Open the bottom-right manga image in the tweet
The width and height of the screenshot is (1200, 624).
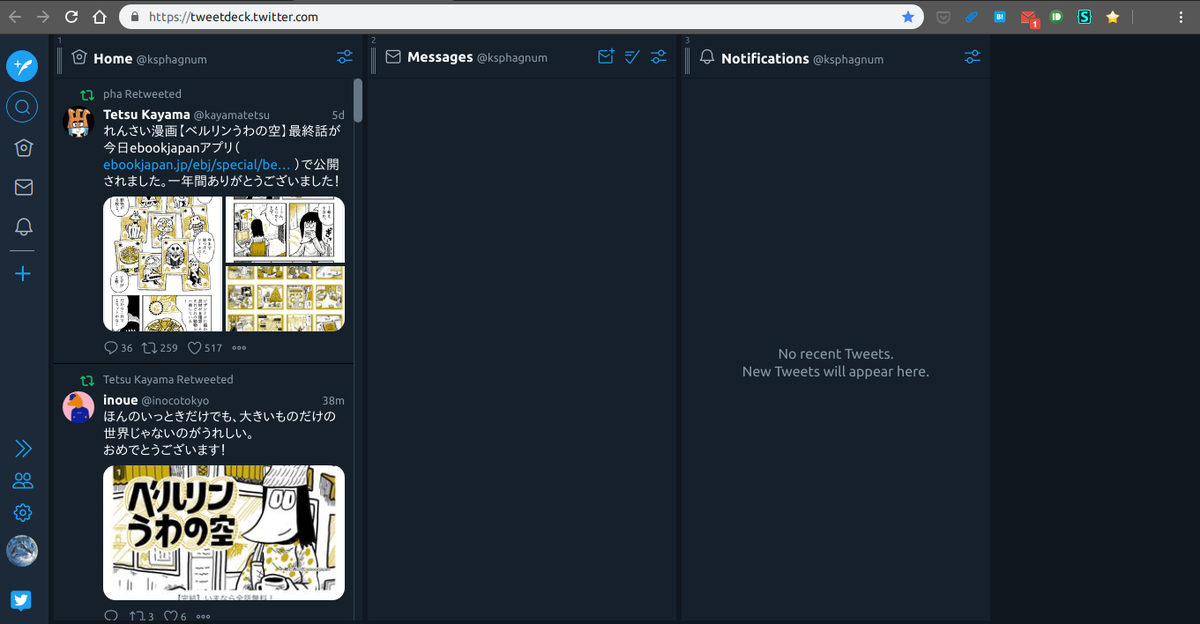[x=285, y=298]
